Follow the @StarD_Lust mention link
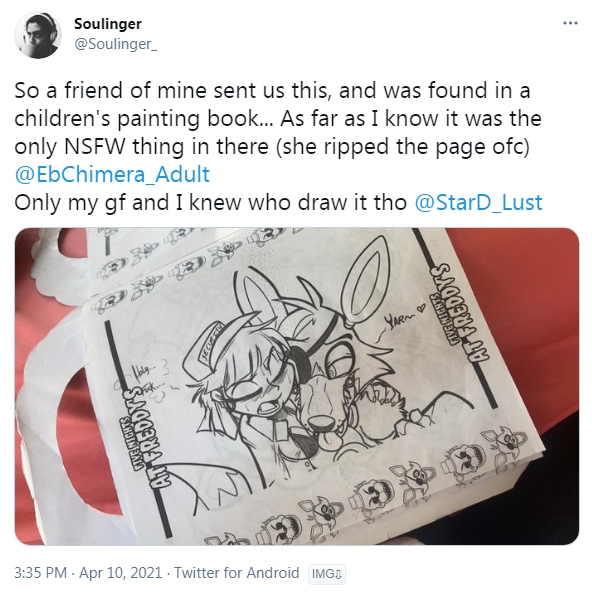Image resolution: width=592 pixels, height=600 pixels. pos(478,202)
